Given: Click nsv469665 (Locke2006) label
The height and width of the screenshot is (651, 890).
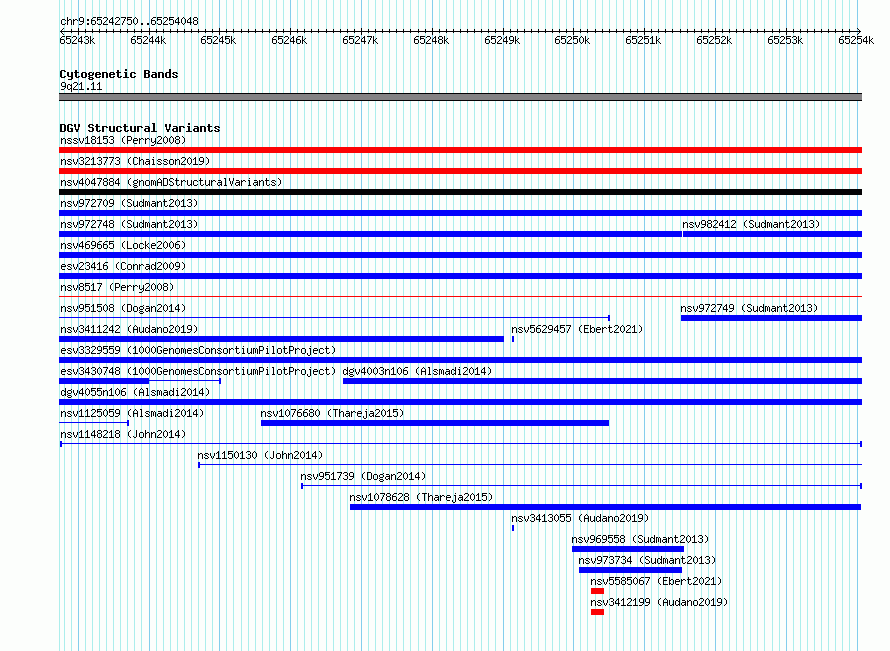Looking at the screenshot, I should 123,245.
